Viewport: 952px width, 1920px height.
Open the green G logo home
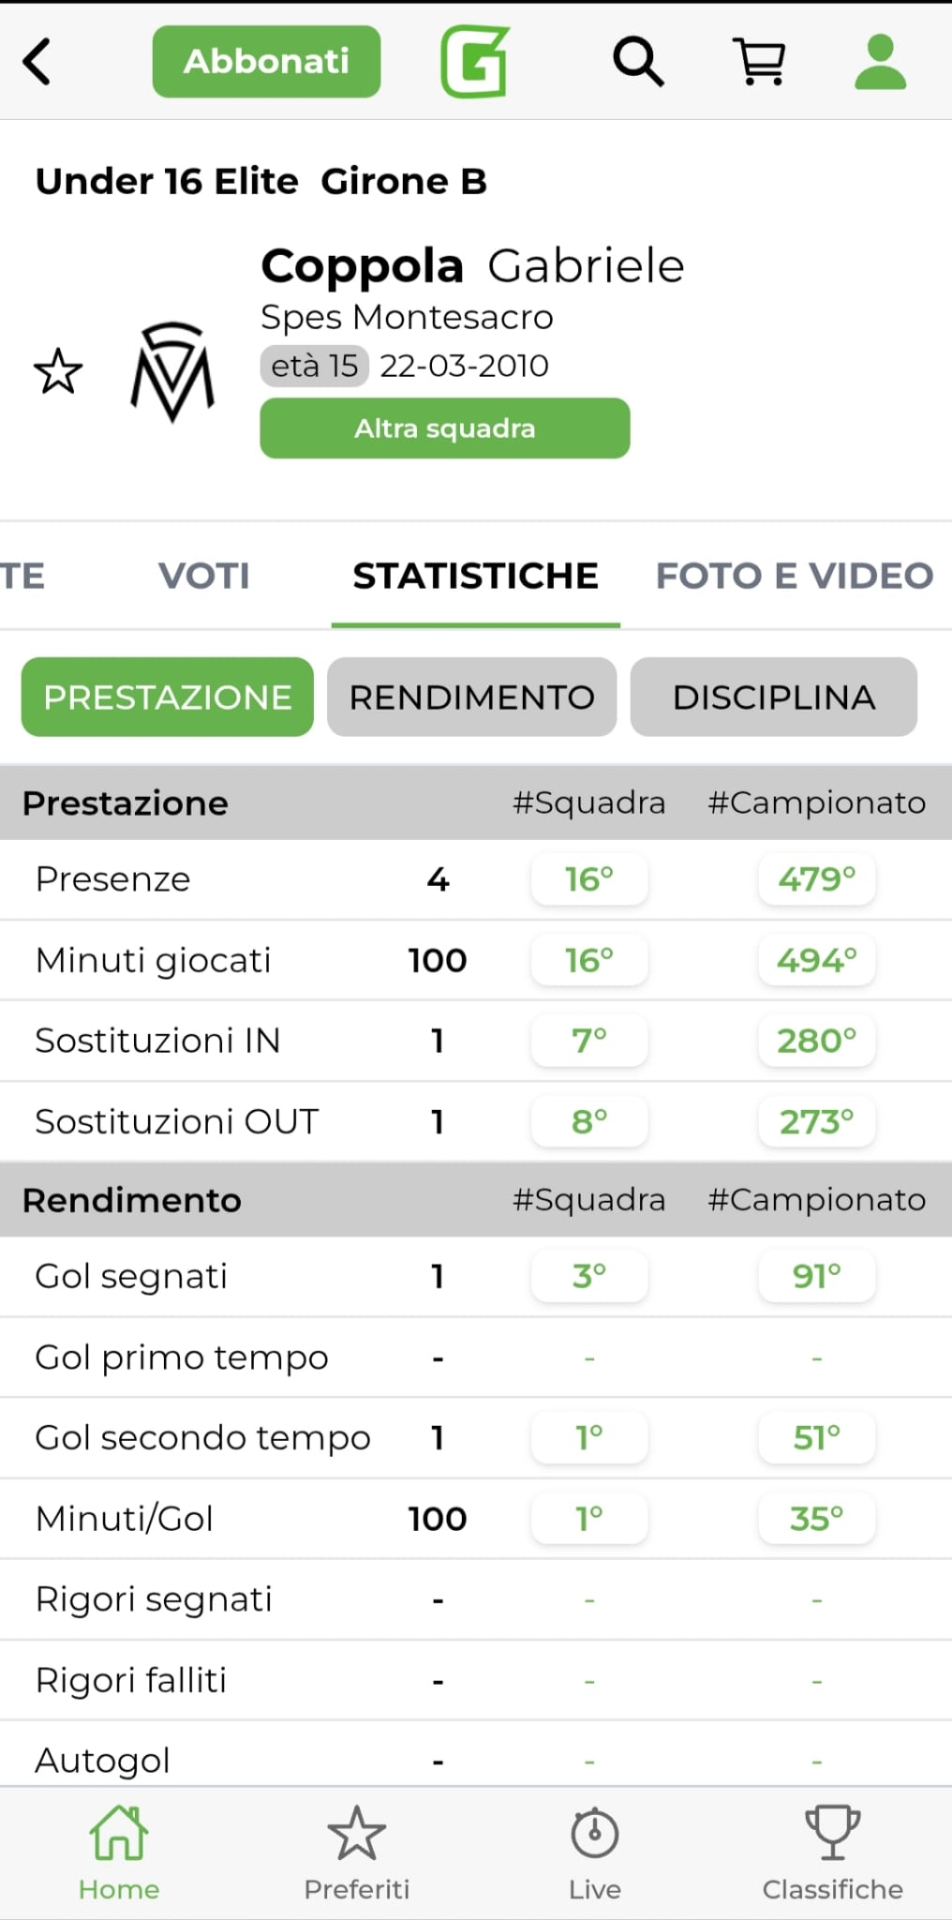(x=475, y=62)
